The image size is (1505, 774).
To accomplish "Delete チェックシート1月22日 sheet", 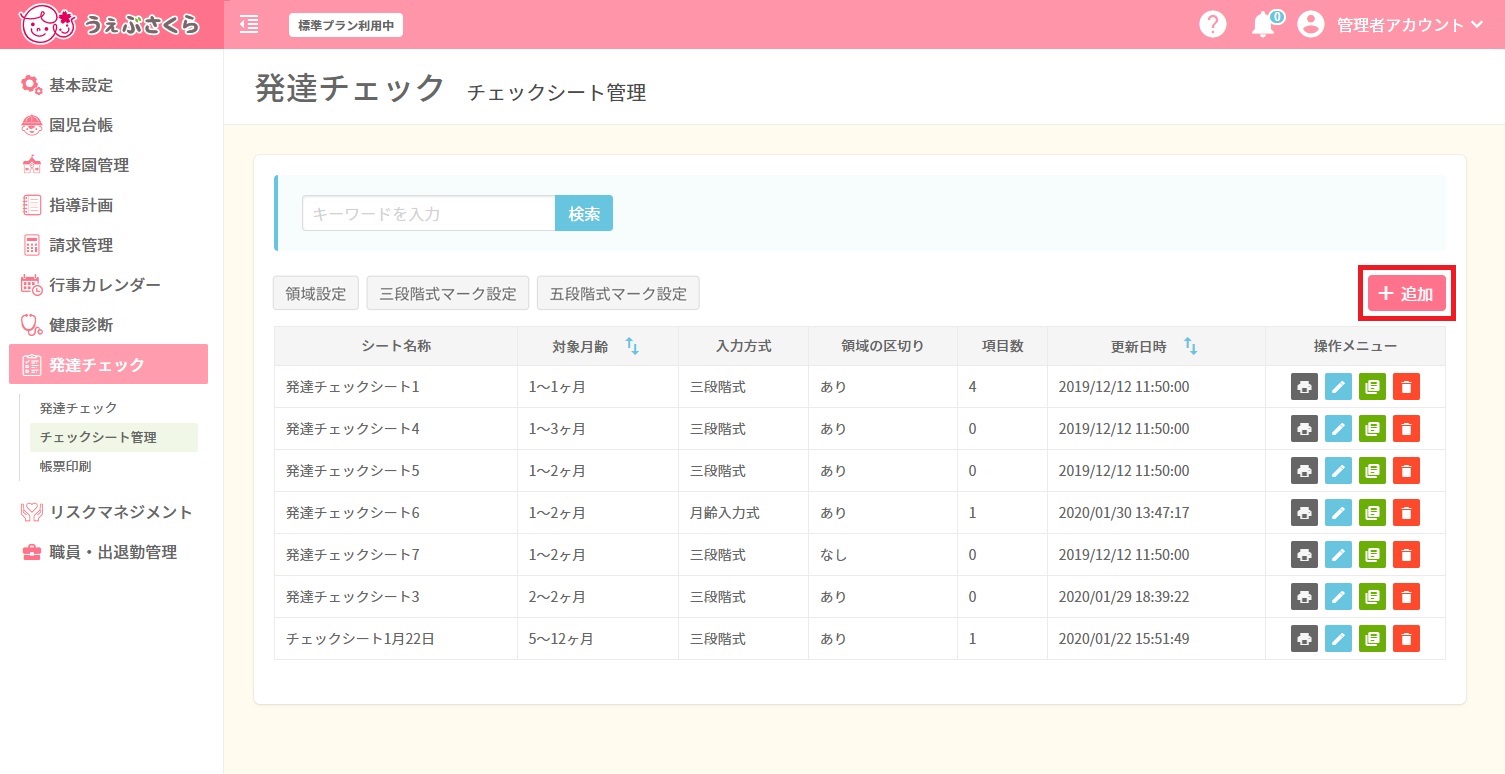I will (1406, 639).
